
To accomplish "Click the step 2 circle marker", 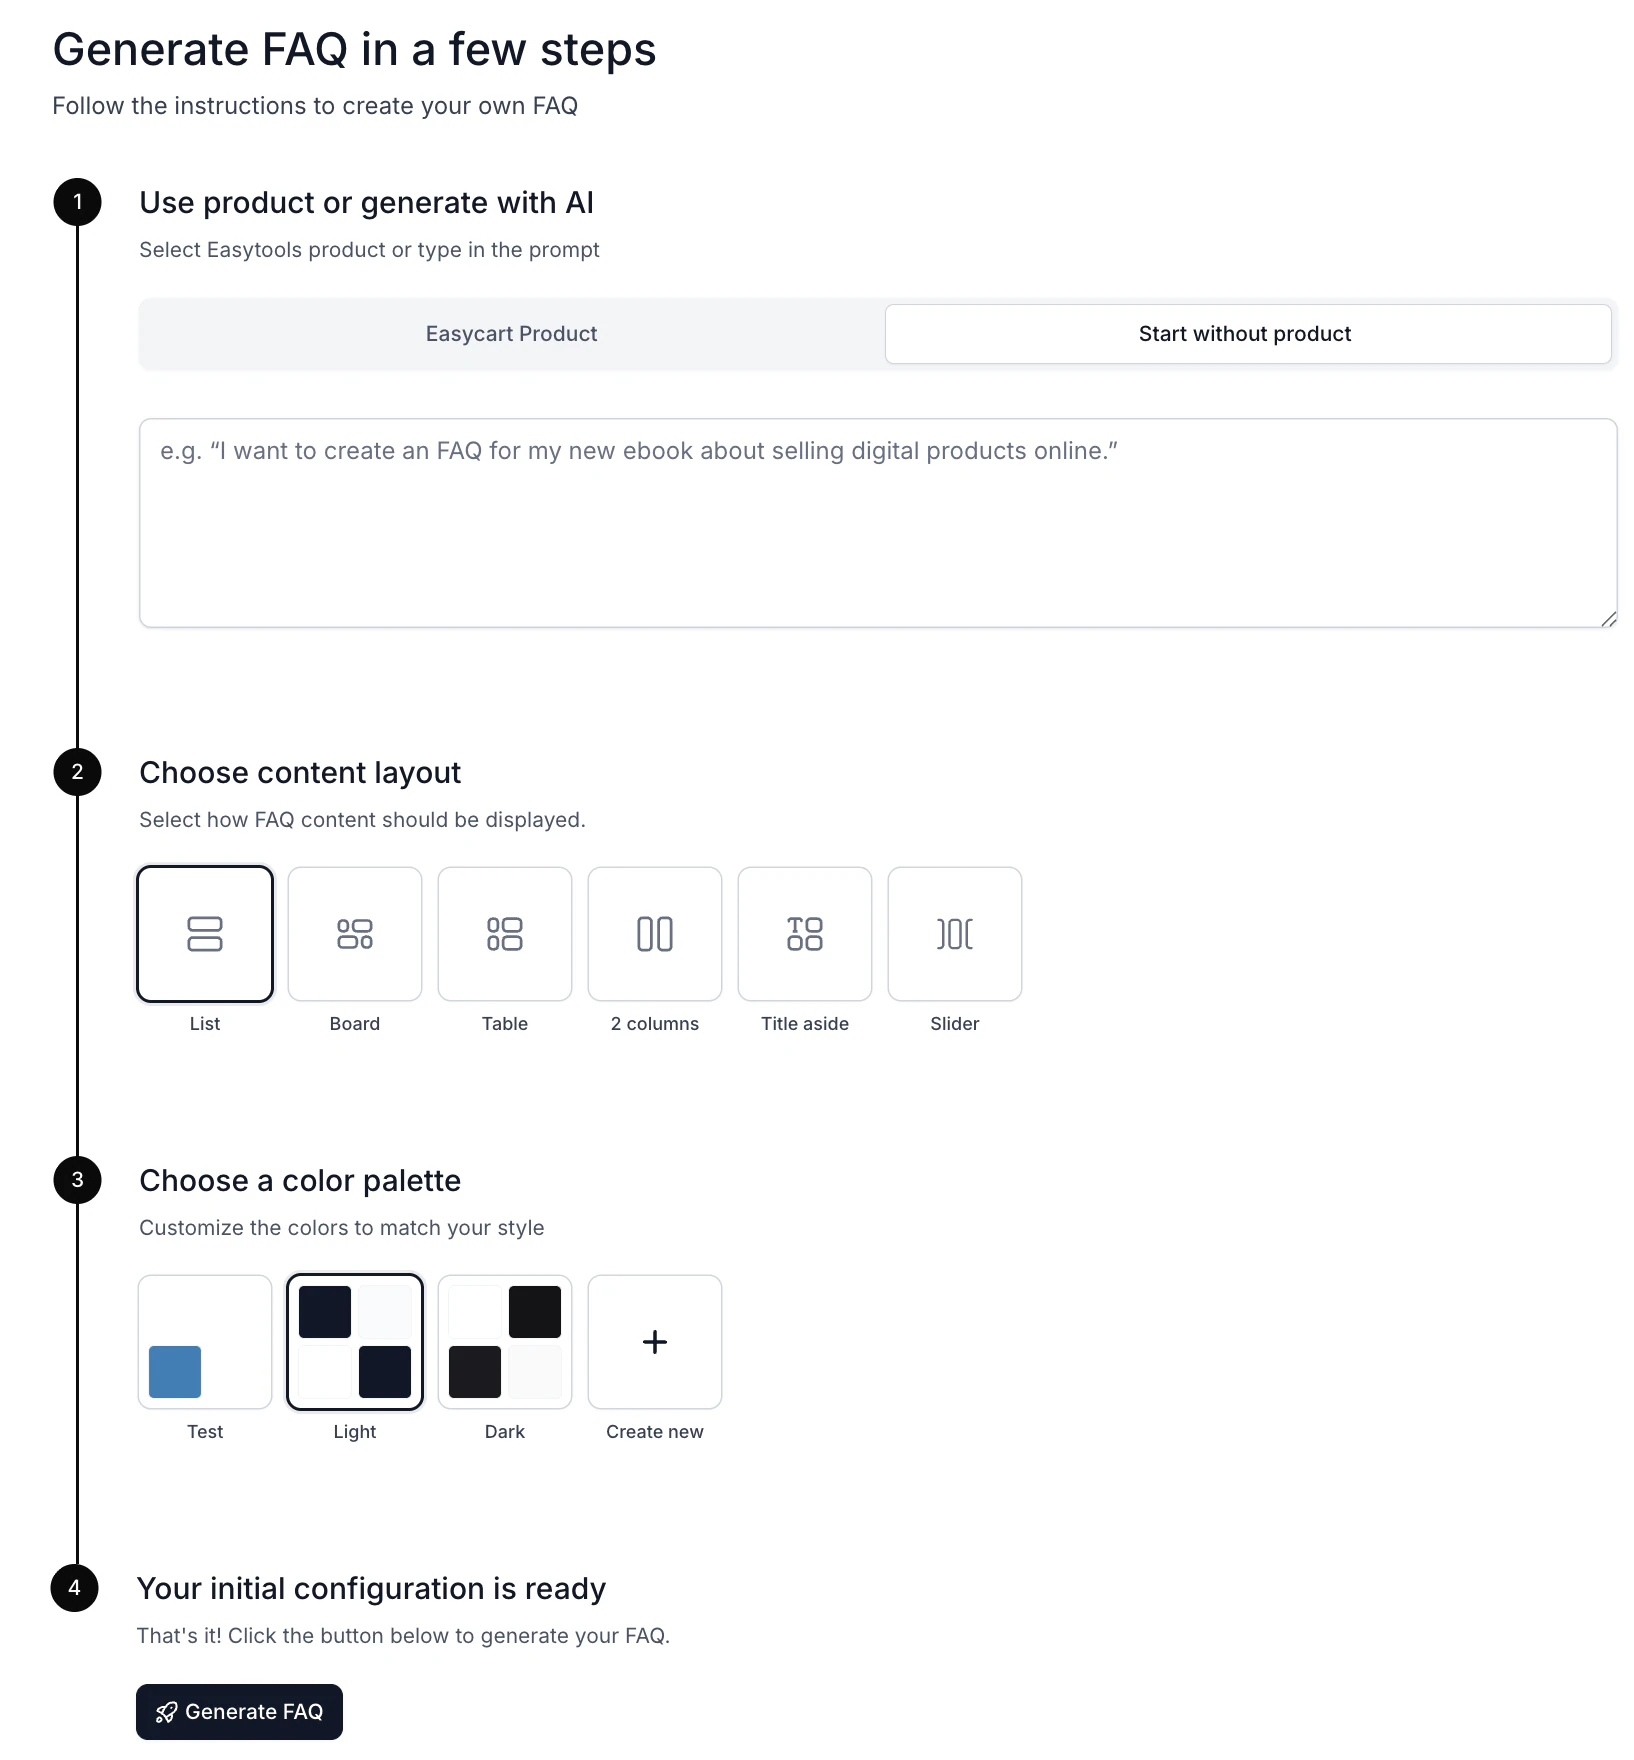I will click(x=77, y=772).
